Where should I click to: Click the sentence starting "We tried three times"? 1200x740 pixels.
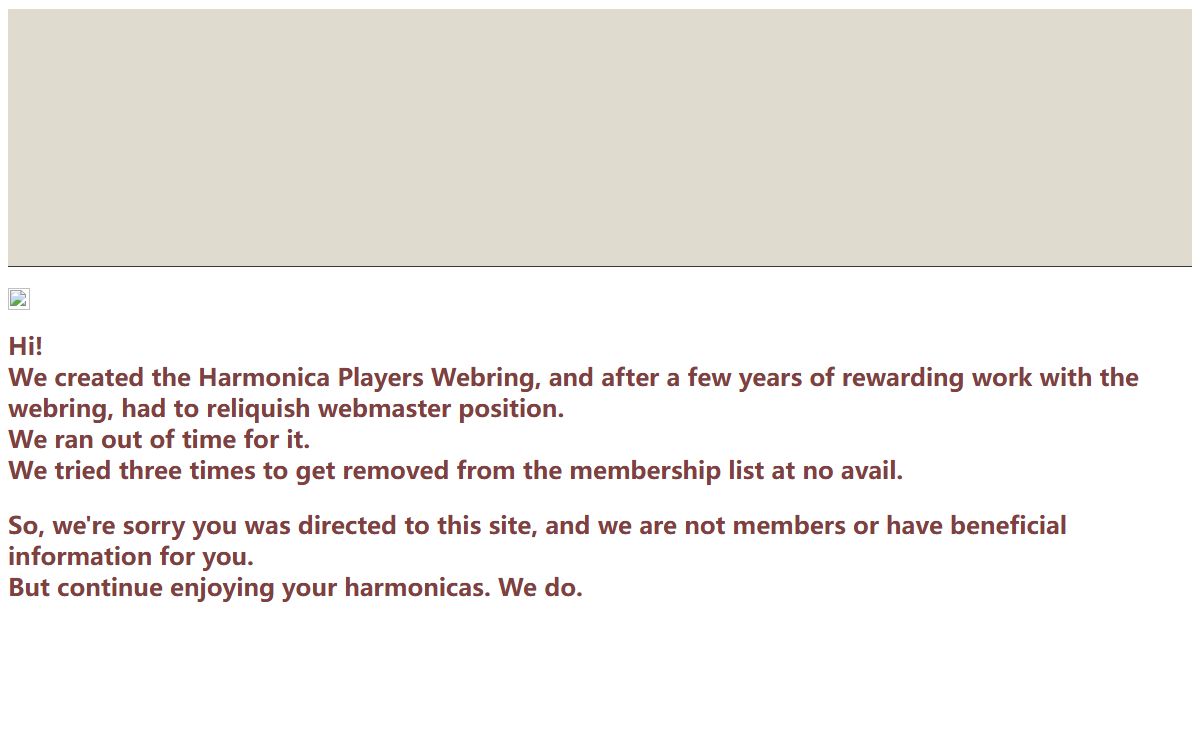click(x=455, y=470)
